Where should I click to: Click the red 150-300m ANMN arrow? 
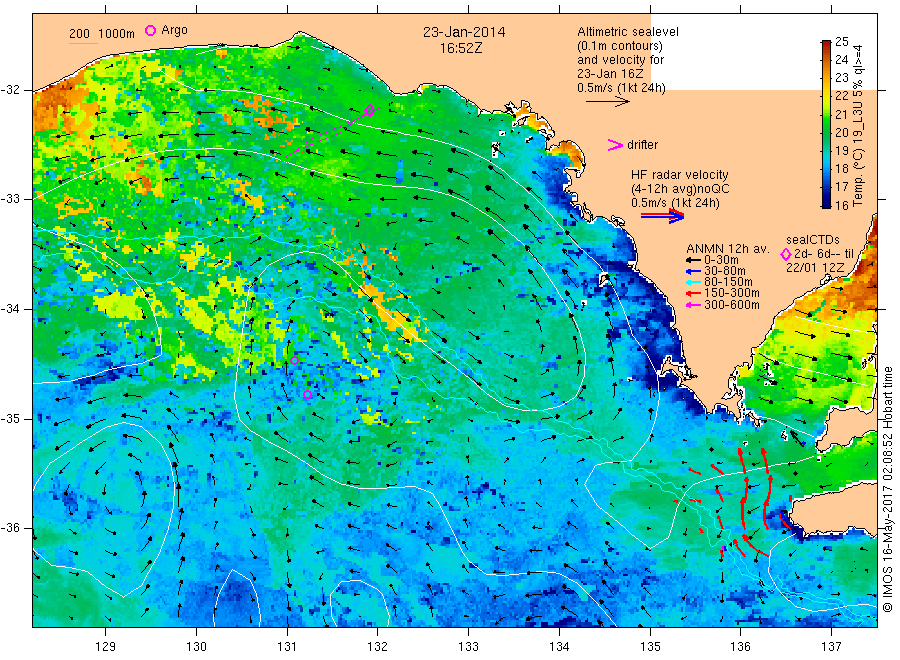693,294
